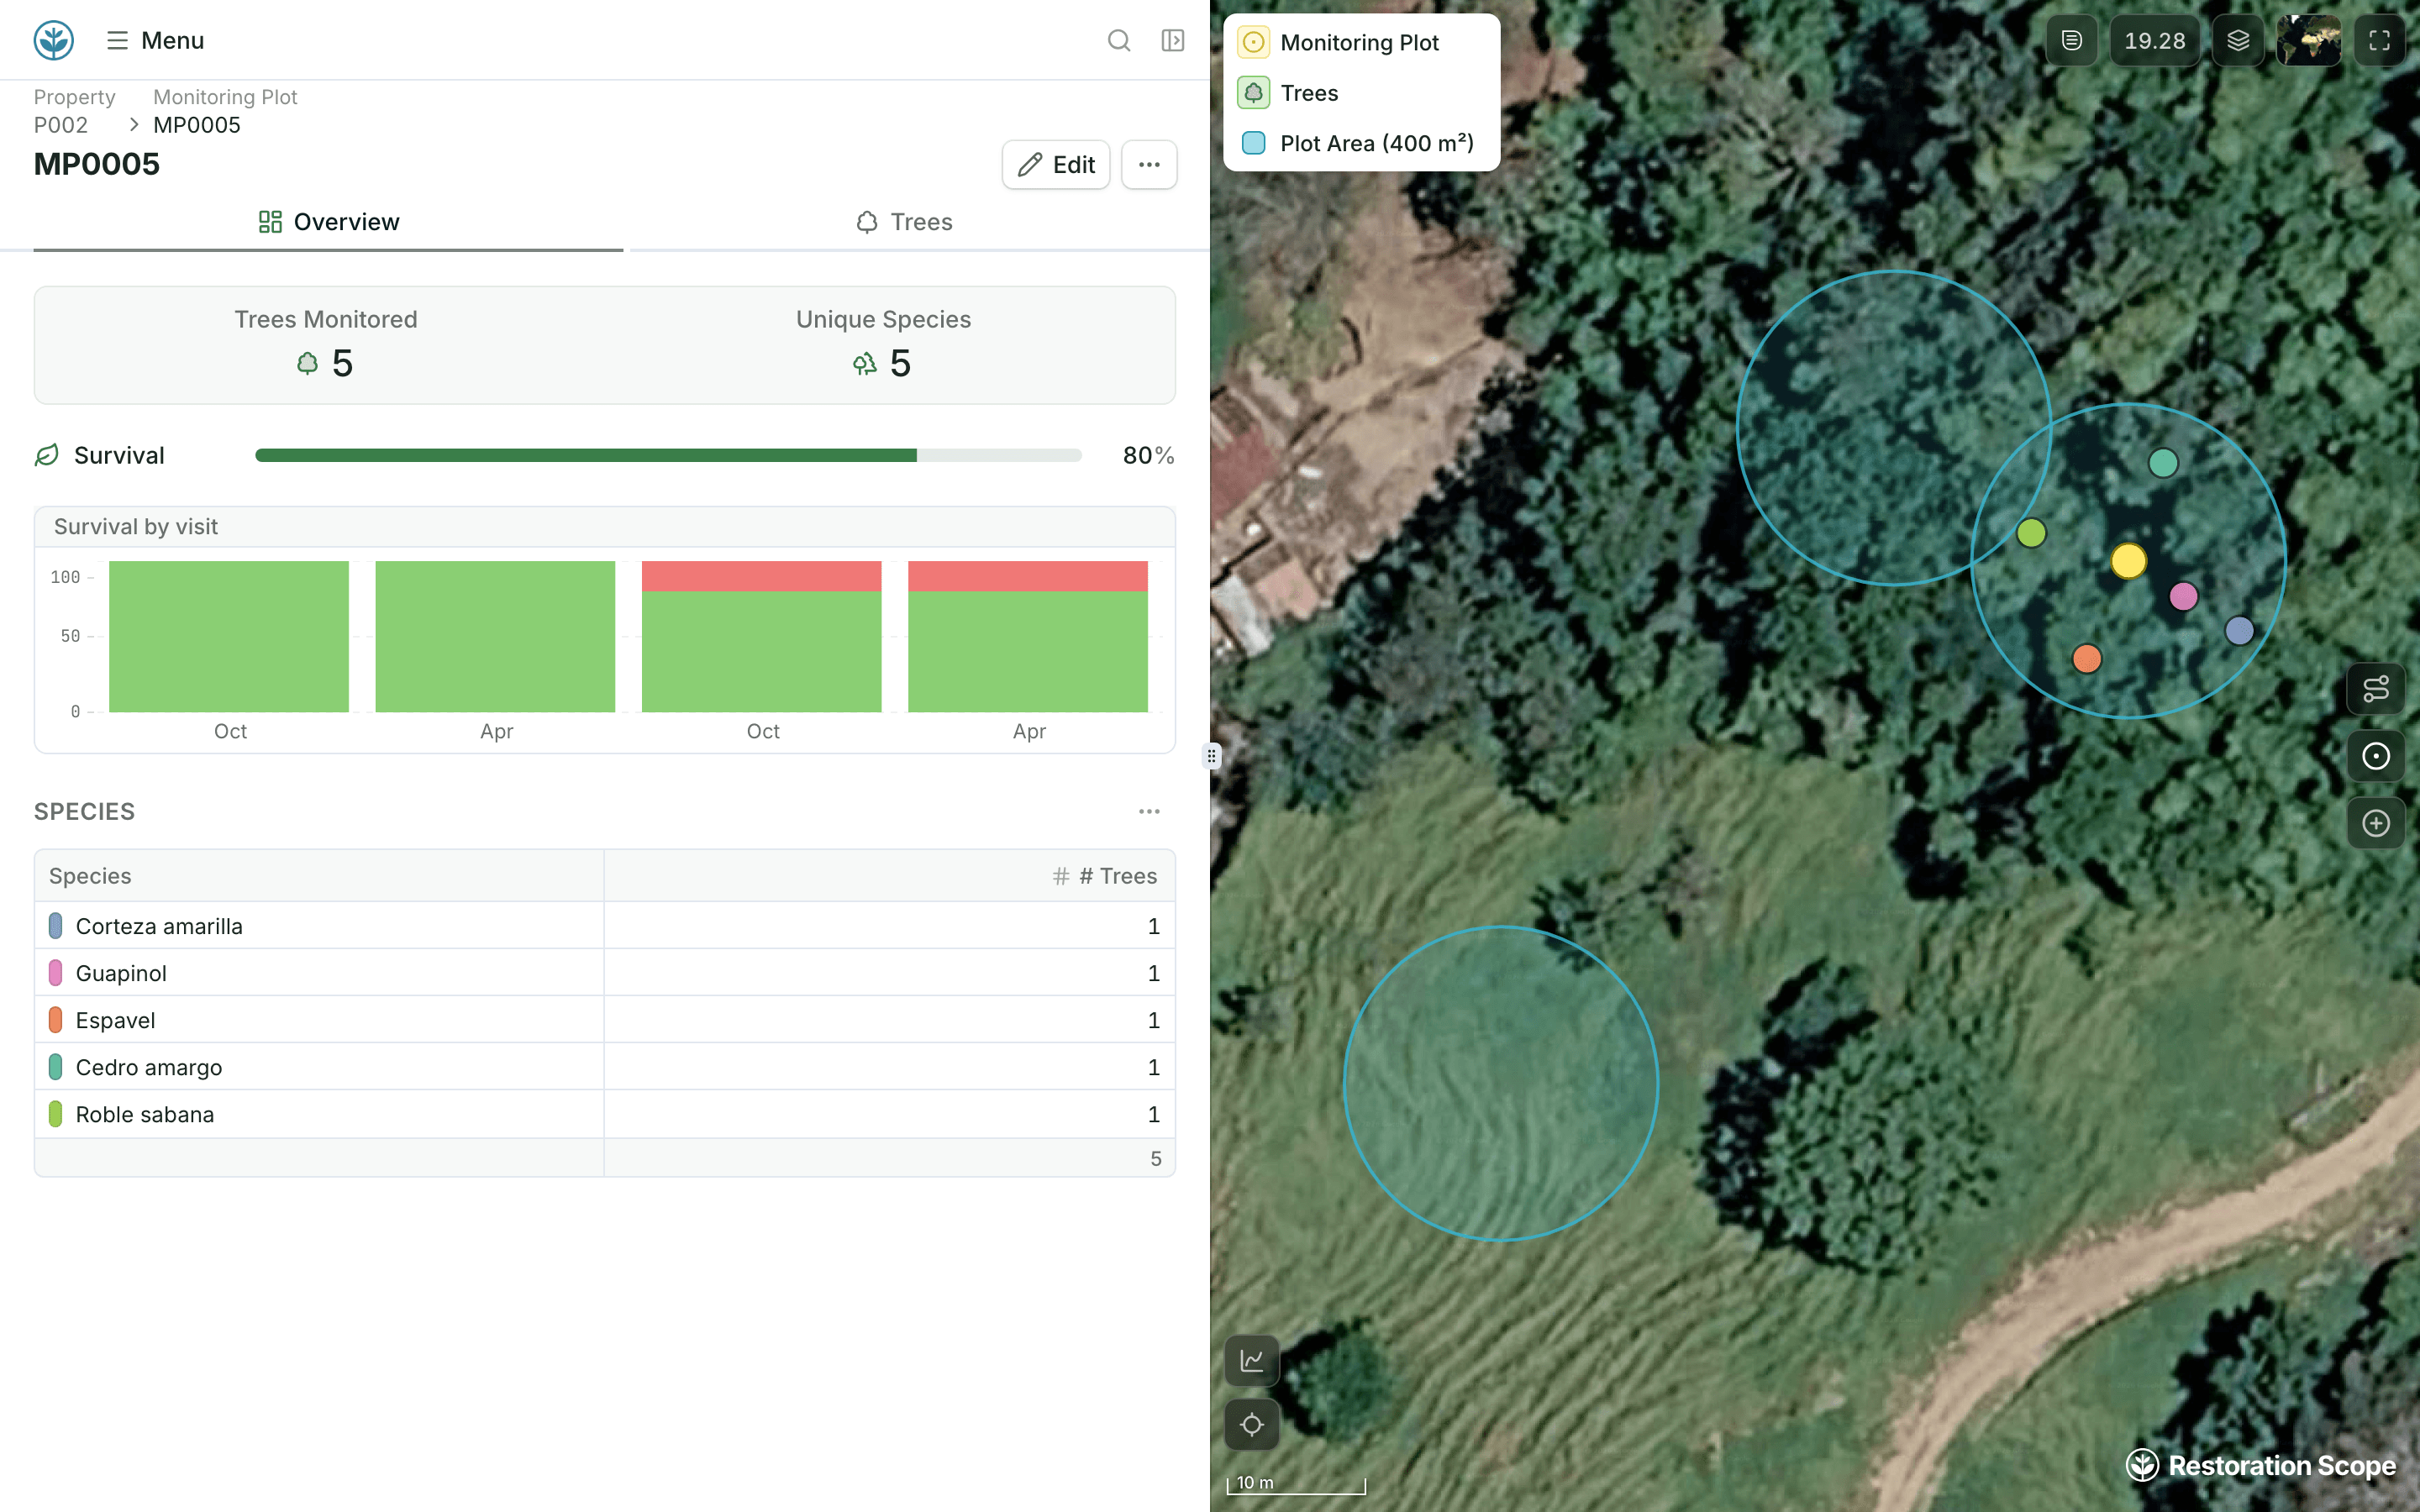
Task: Open the more options button beside Edit
Action: [1149, 165]
